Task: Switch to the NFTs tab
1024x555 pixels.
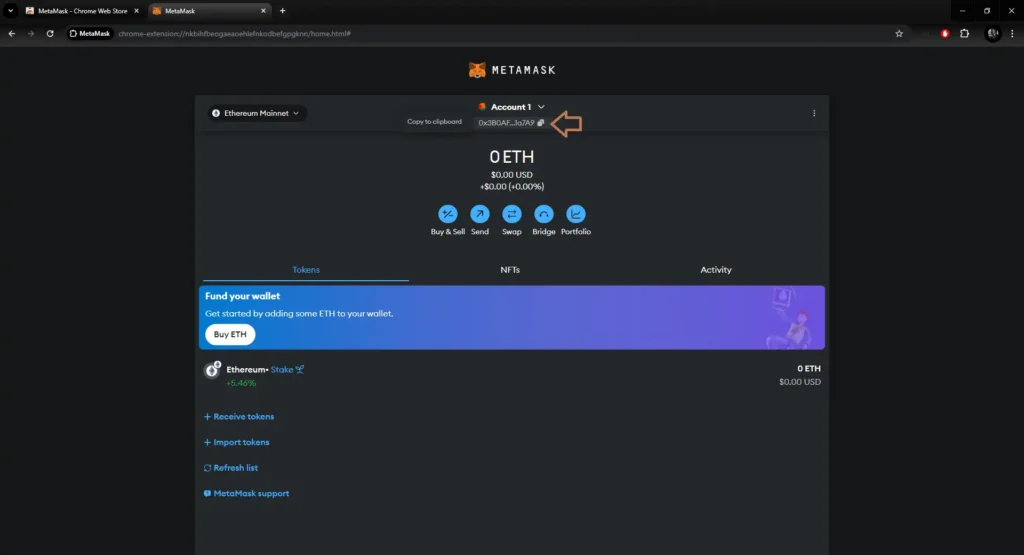Action: click(510, 270)
